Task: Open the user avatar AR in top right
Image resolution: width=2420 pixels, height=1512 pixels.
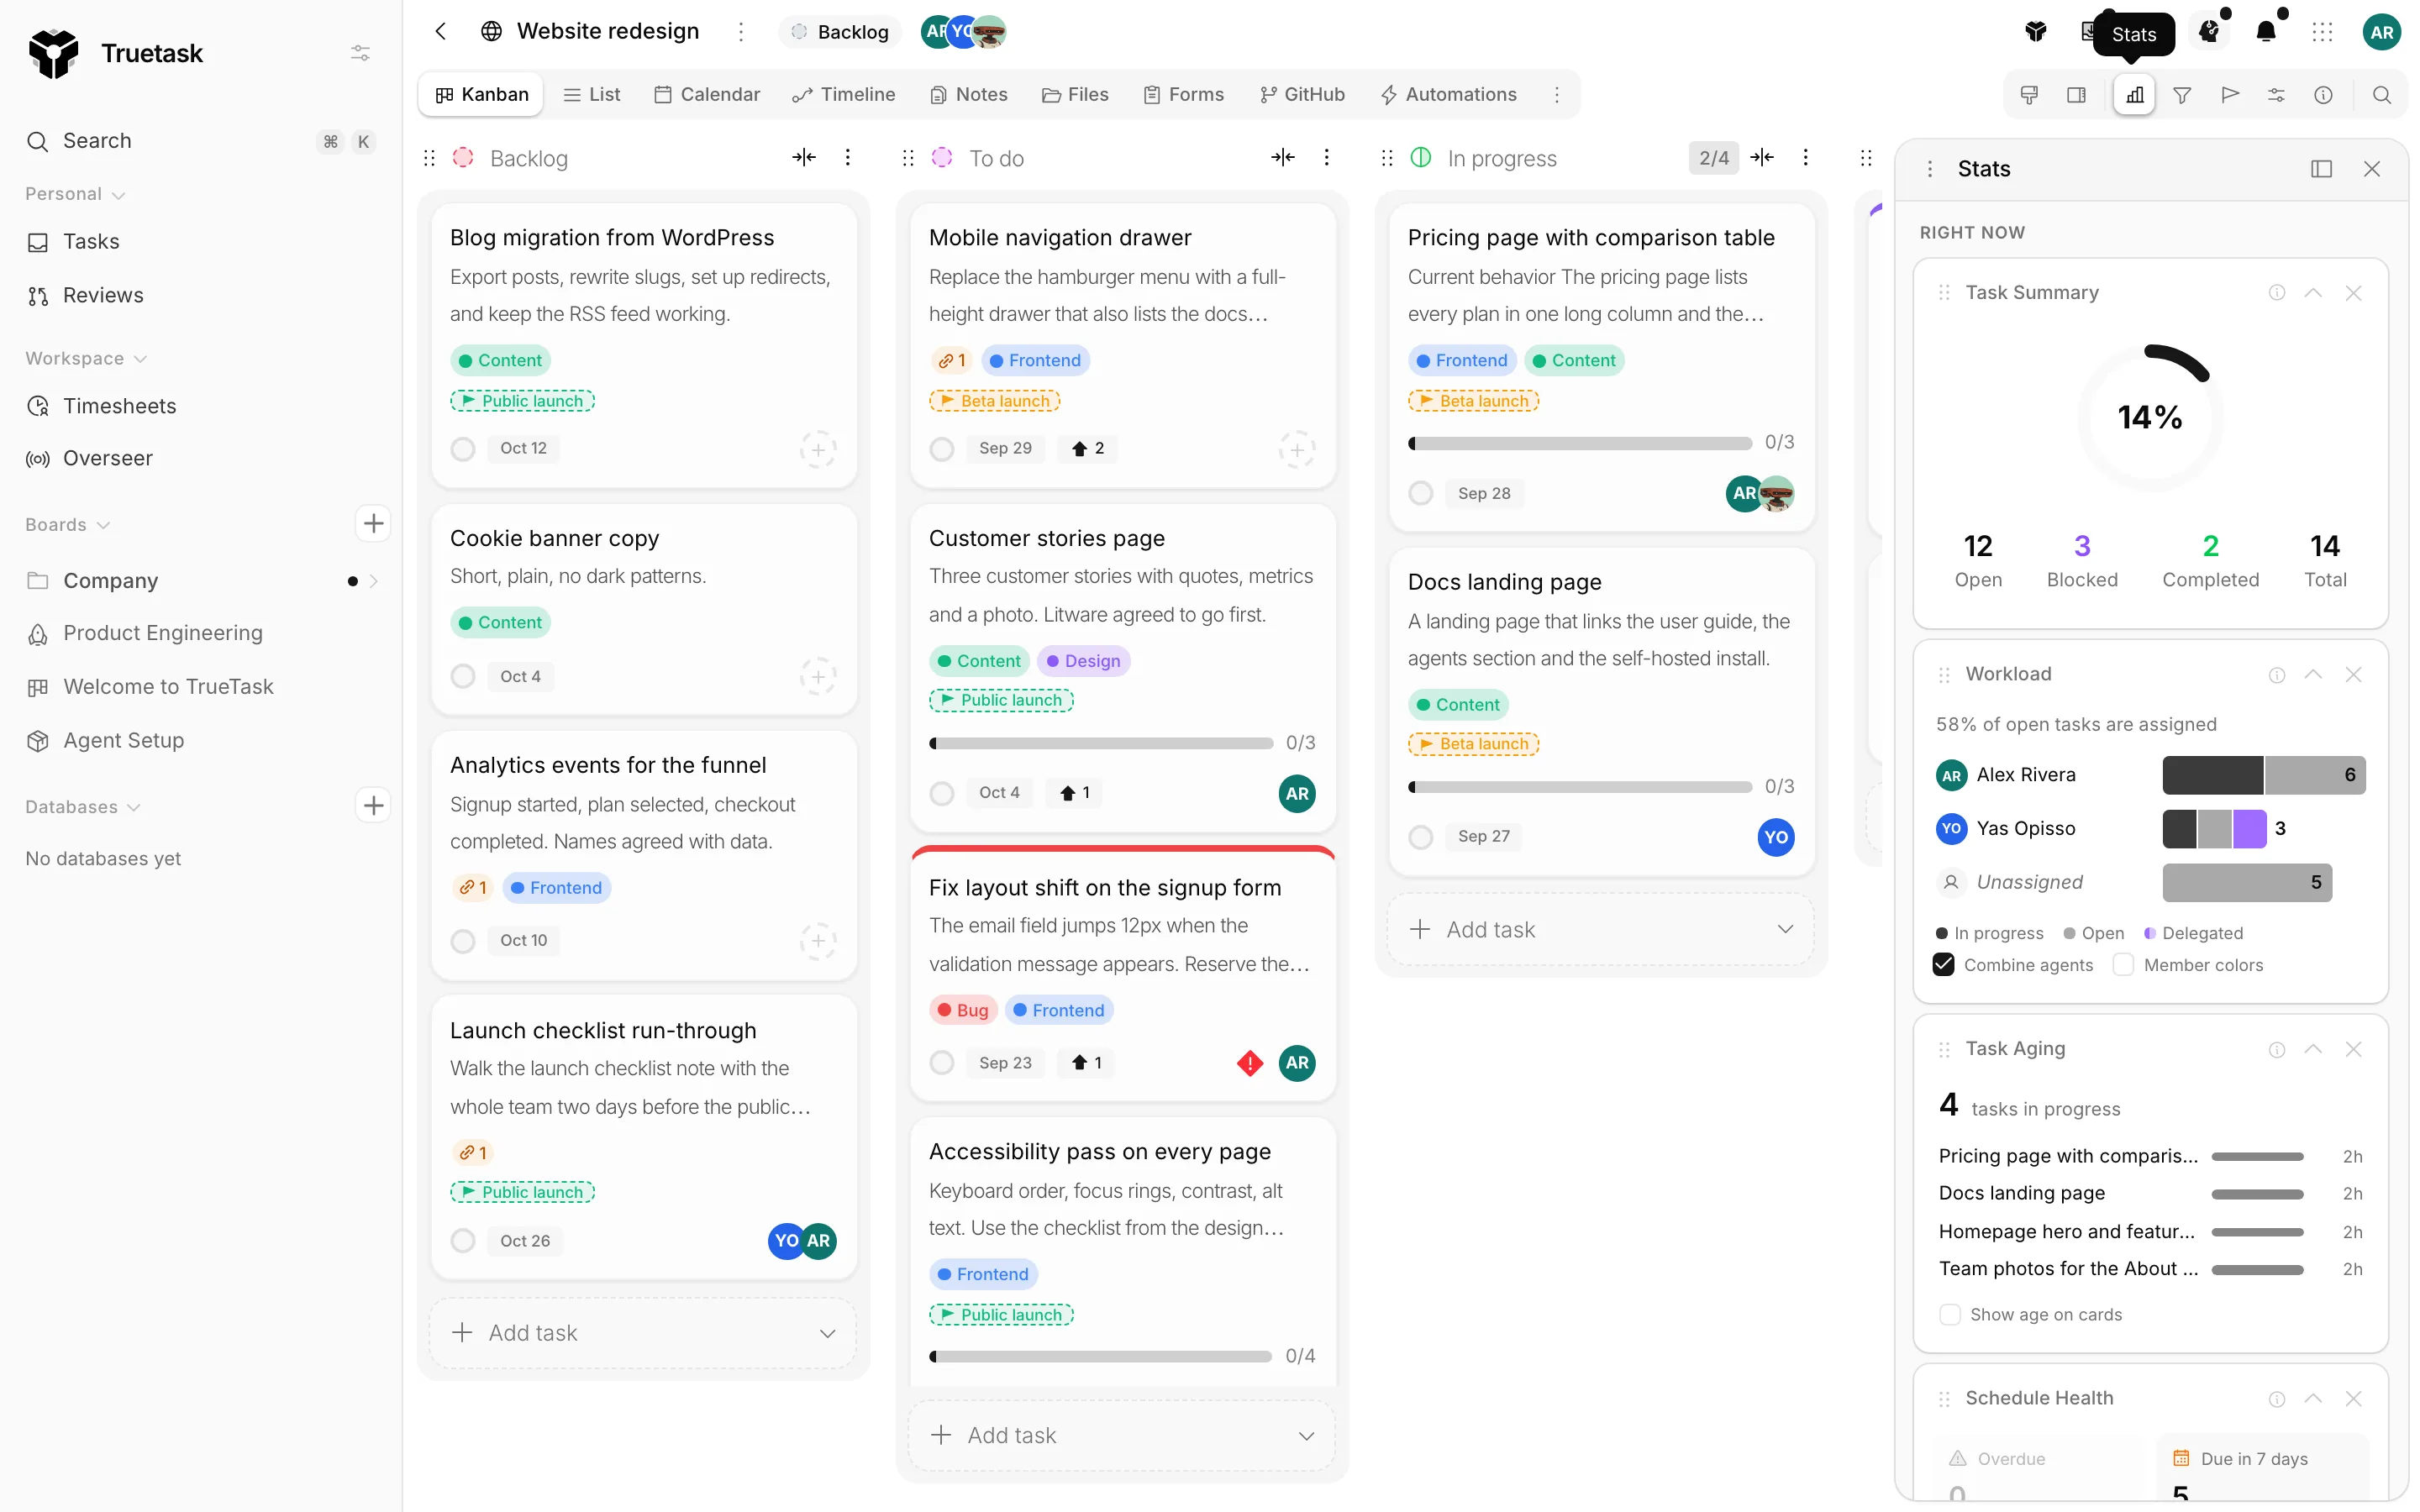Action: point(2381,32)
